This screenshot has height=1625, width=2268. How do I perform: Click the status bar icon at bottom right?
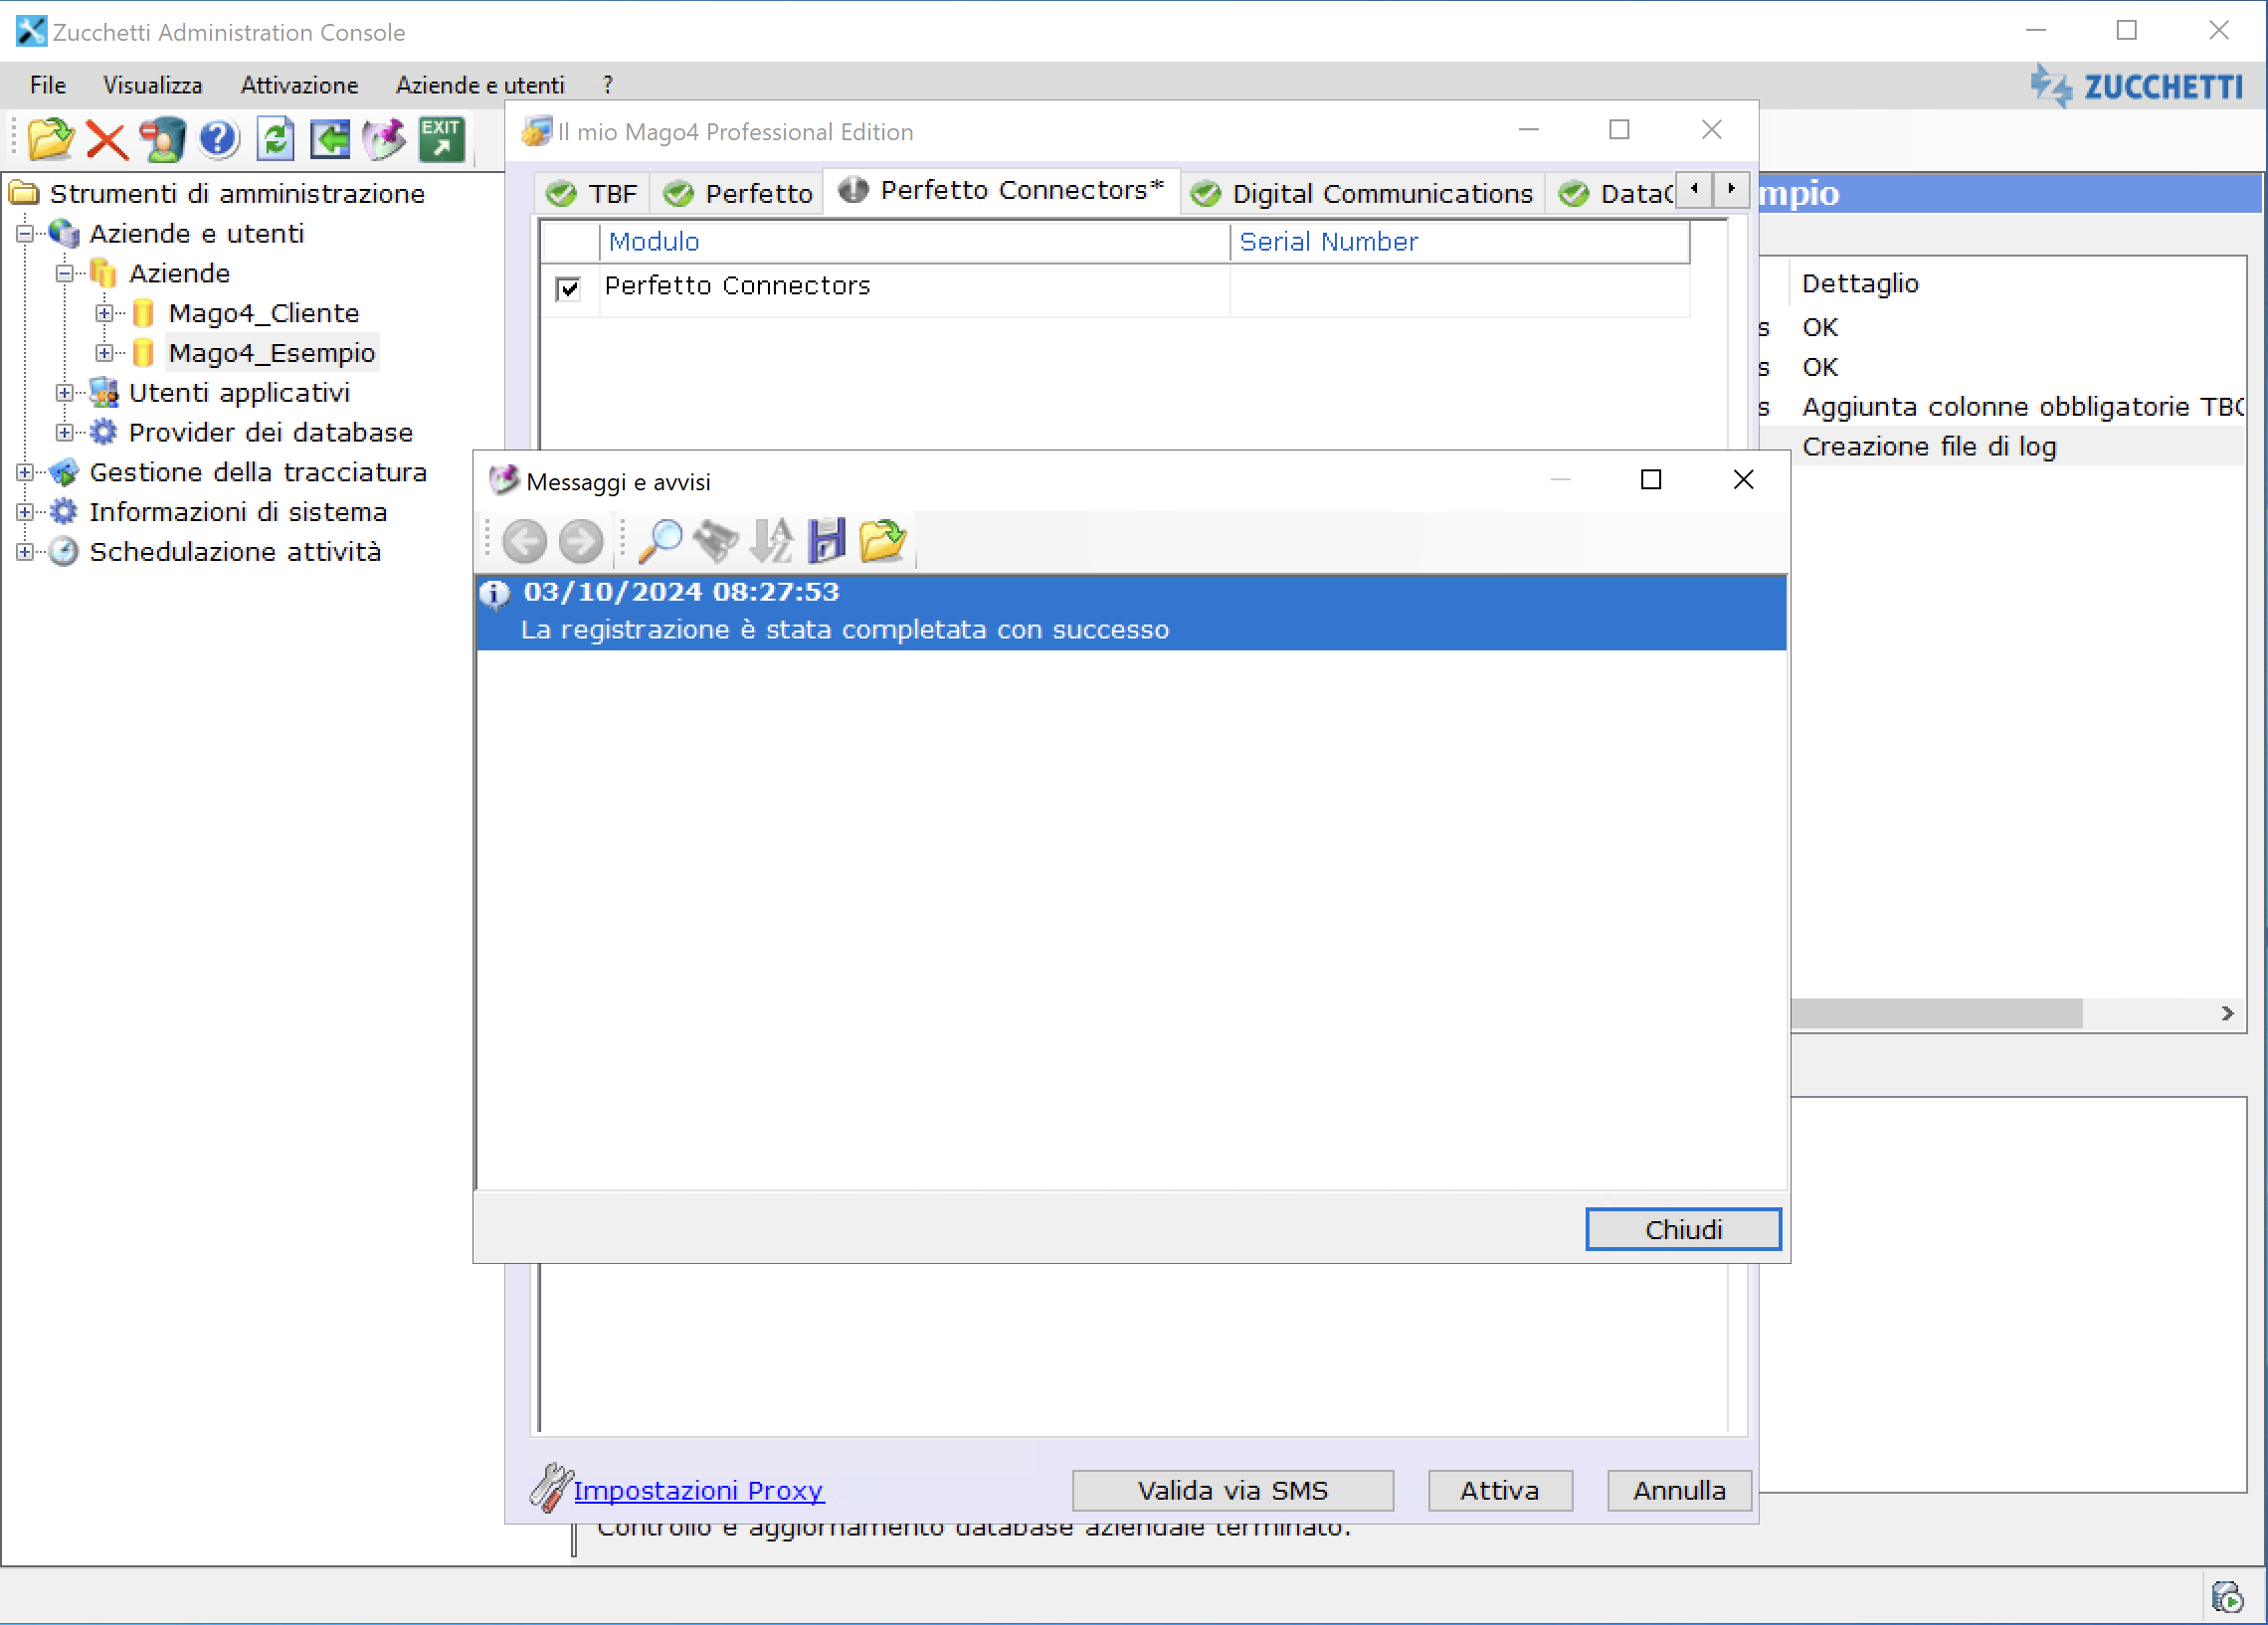coord(2227,1596)
